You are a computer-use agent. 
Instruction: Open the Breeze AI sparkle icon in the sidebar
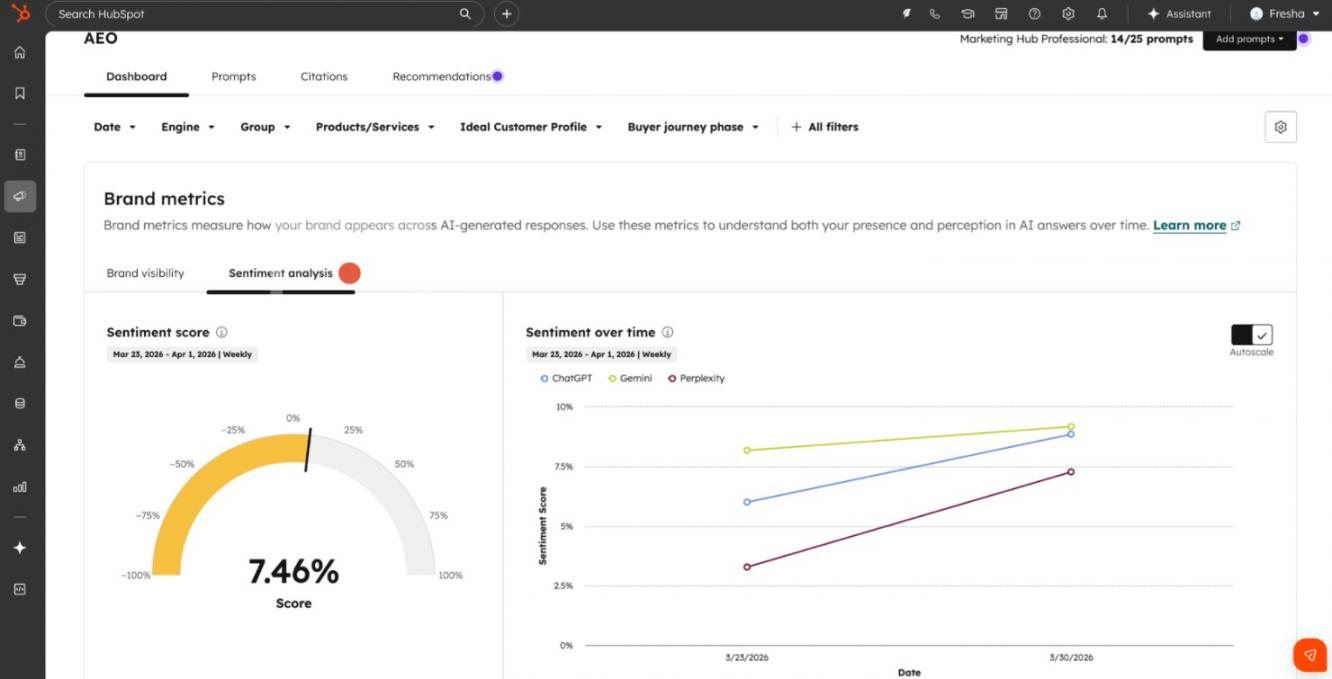[20, 548]
